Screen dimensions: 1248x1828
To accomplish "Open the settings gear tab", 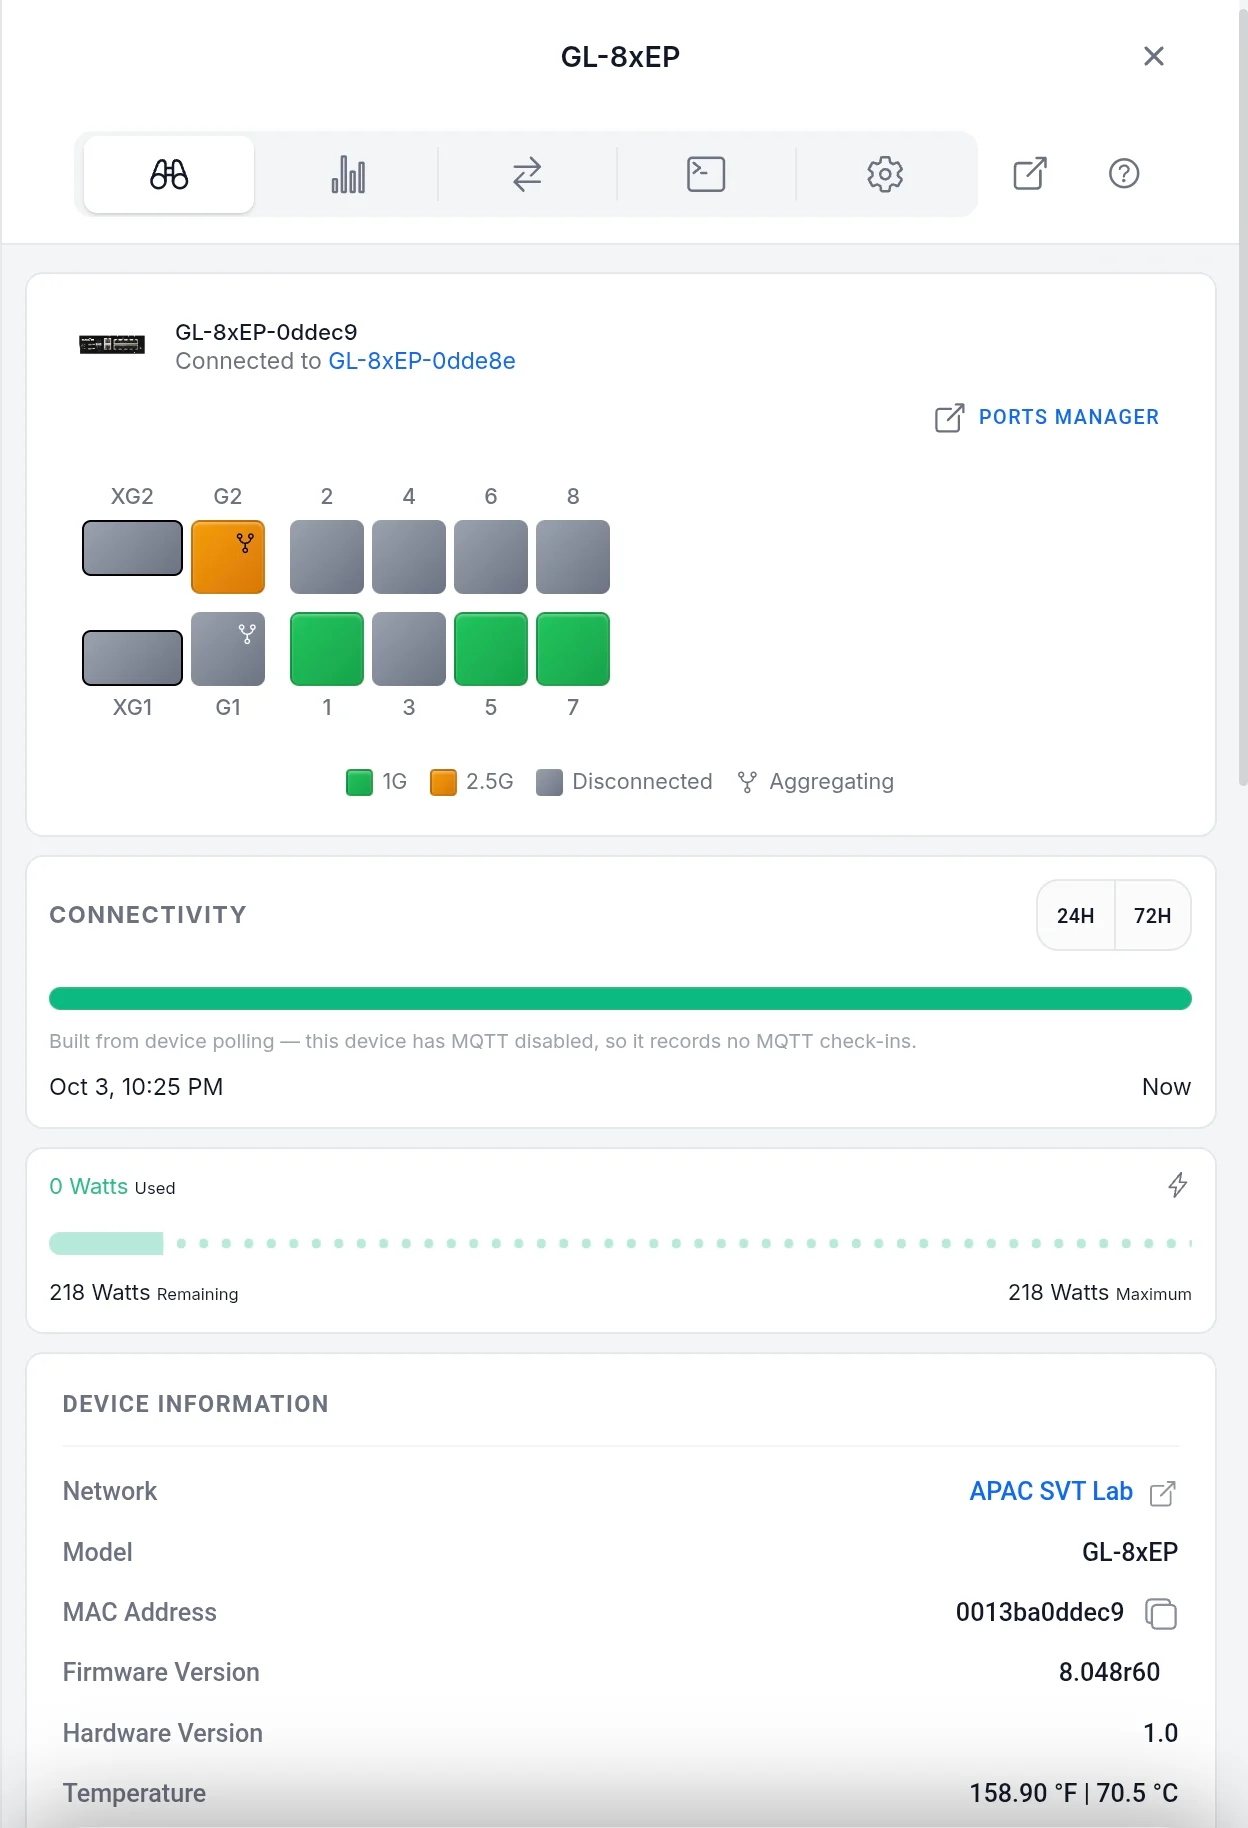I will click(885, 174).
